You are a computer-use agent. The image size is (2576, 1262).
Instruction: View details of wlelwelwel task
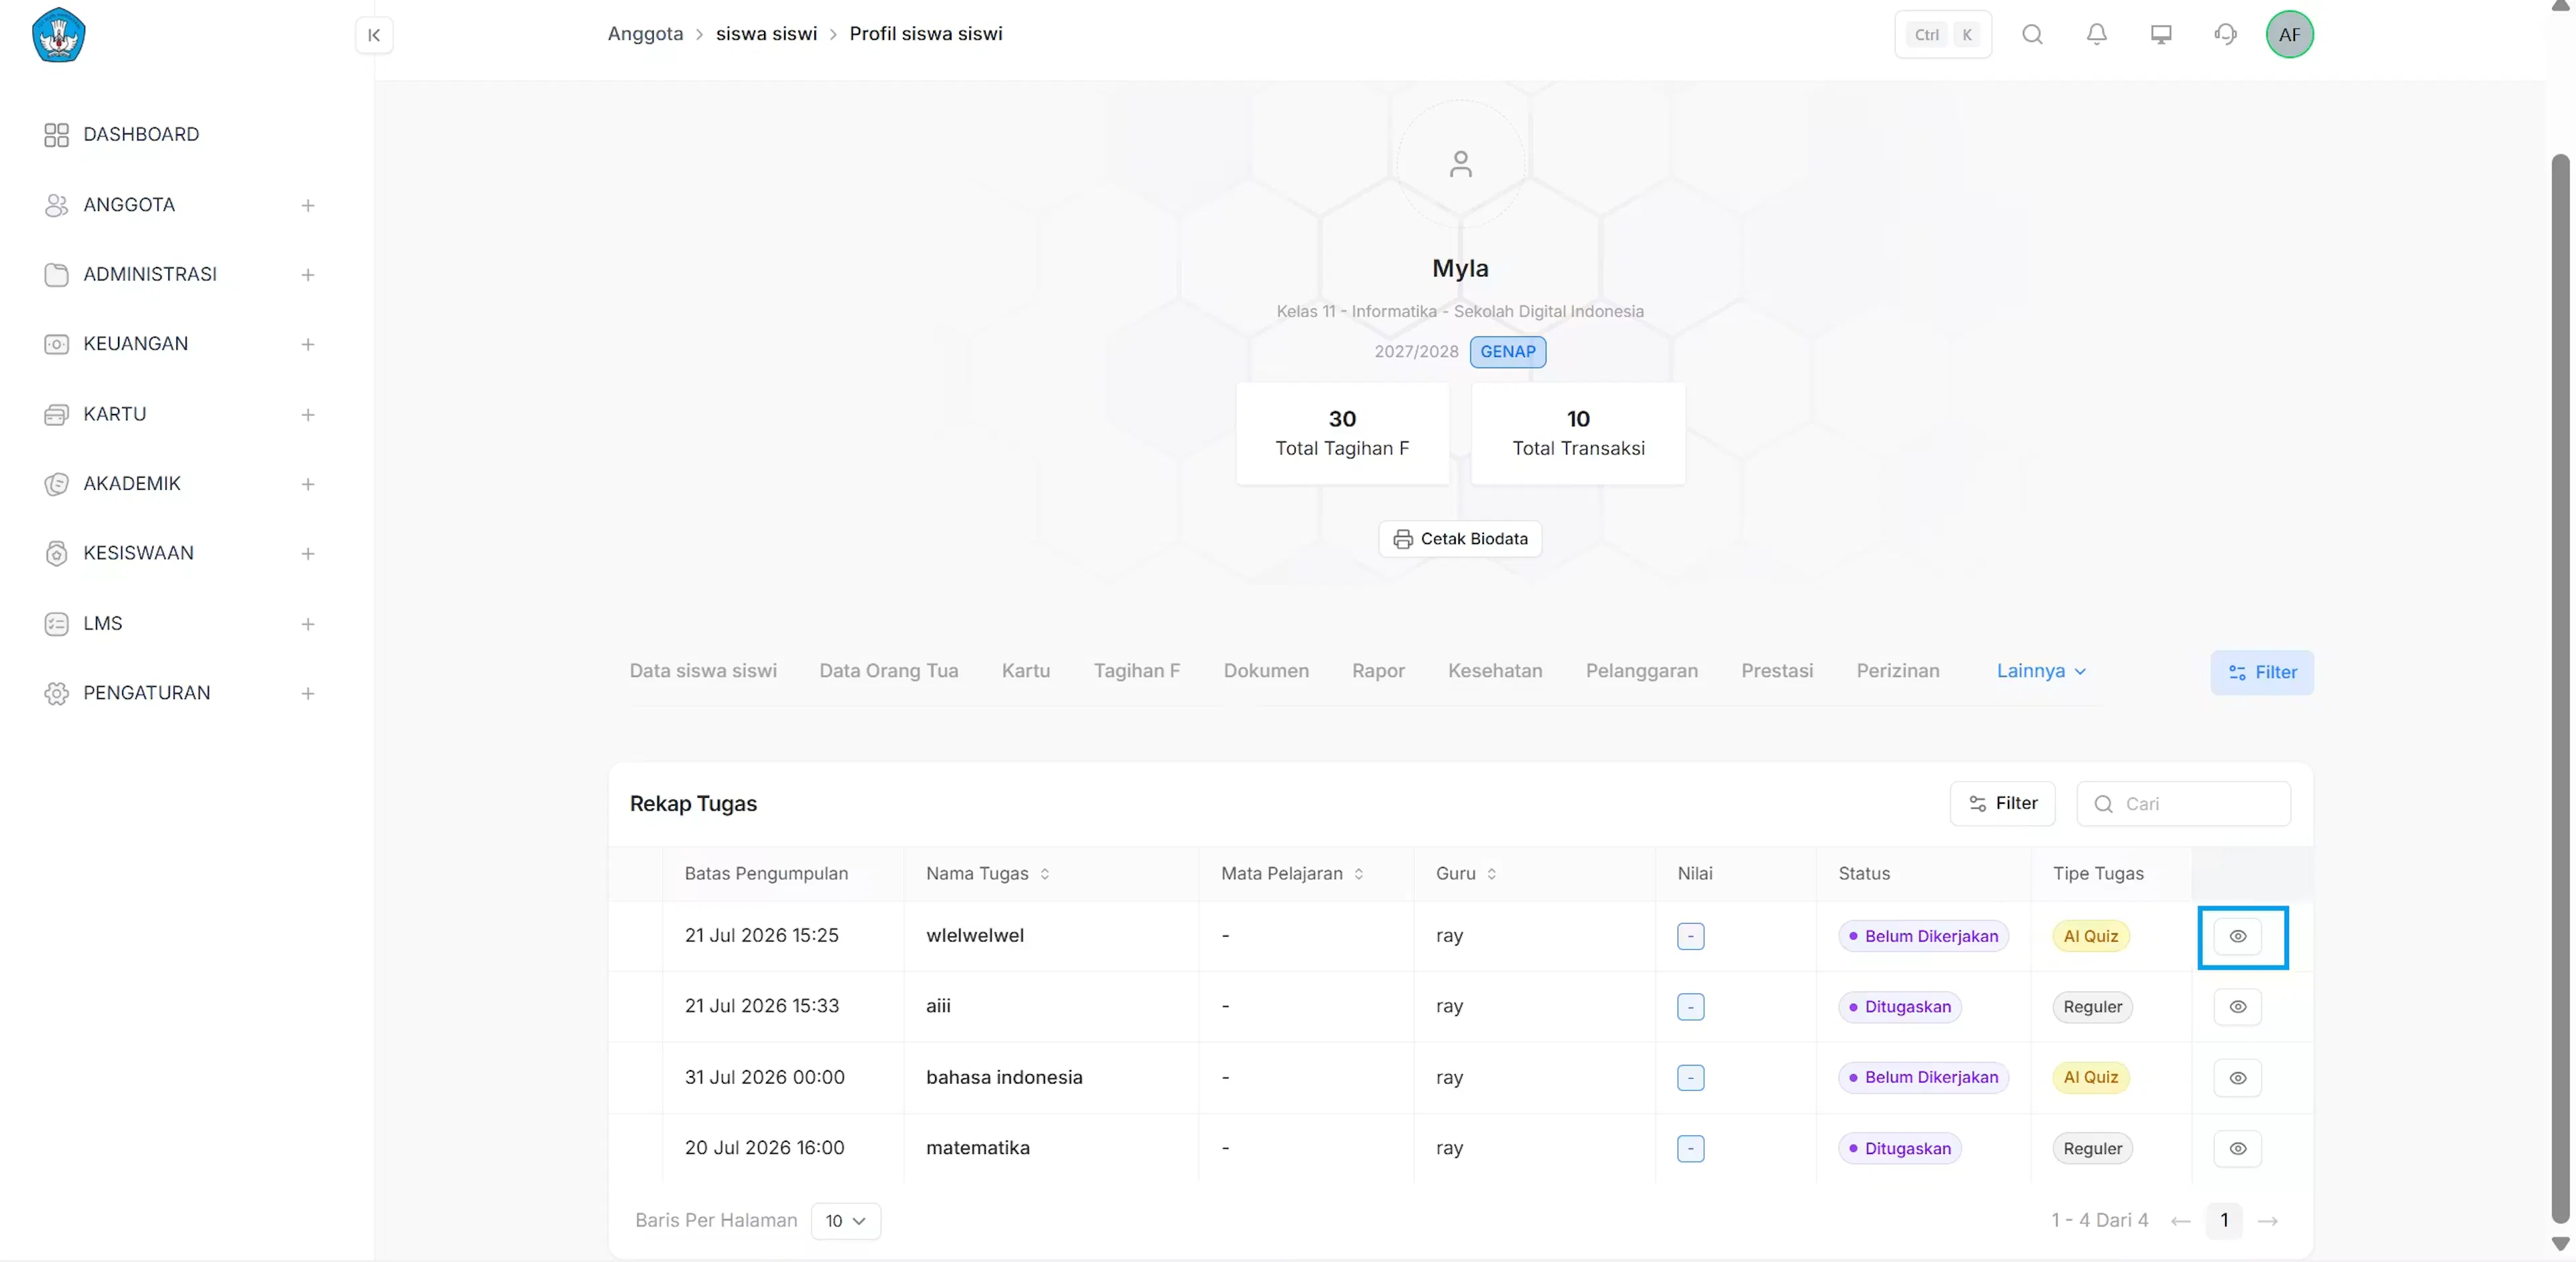(2237, 936)
